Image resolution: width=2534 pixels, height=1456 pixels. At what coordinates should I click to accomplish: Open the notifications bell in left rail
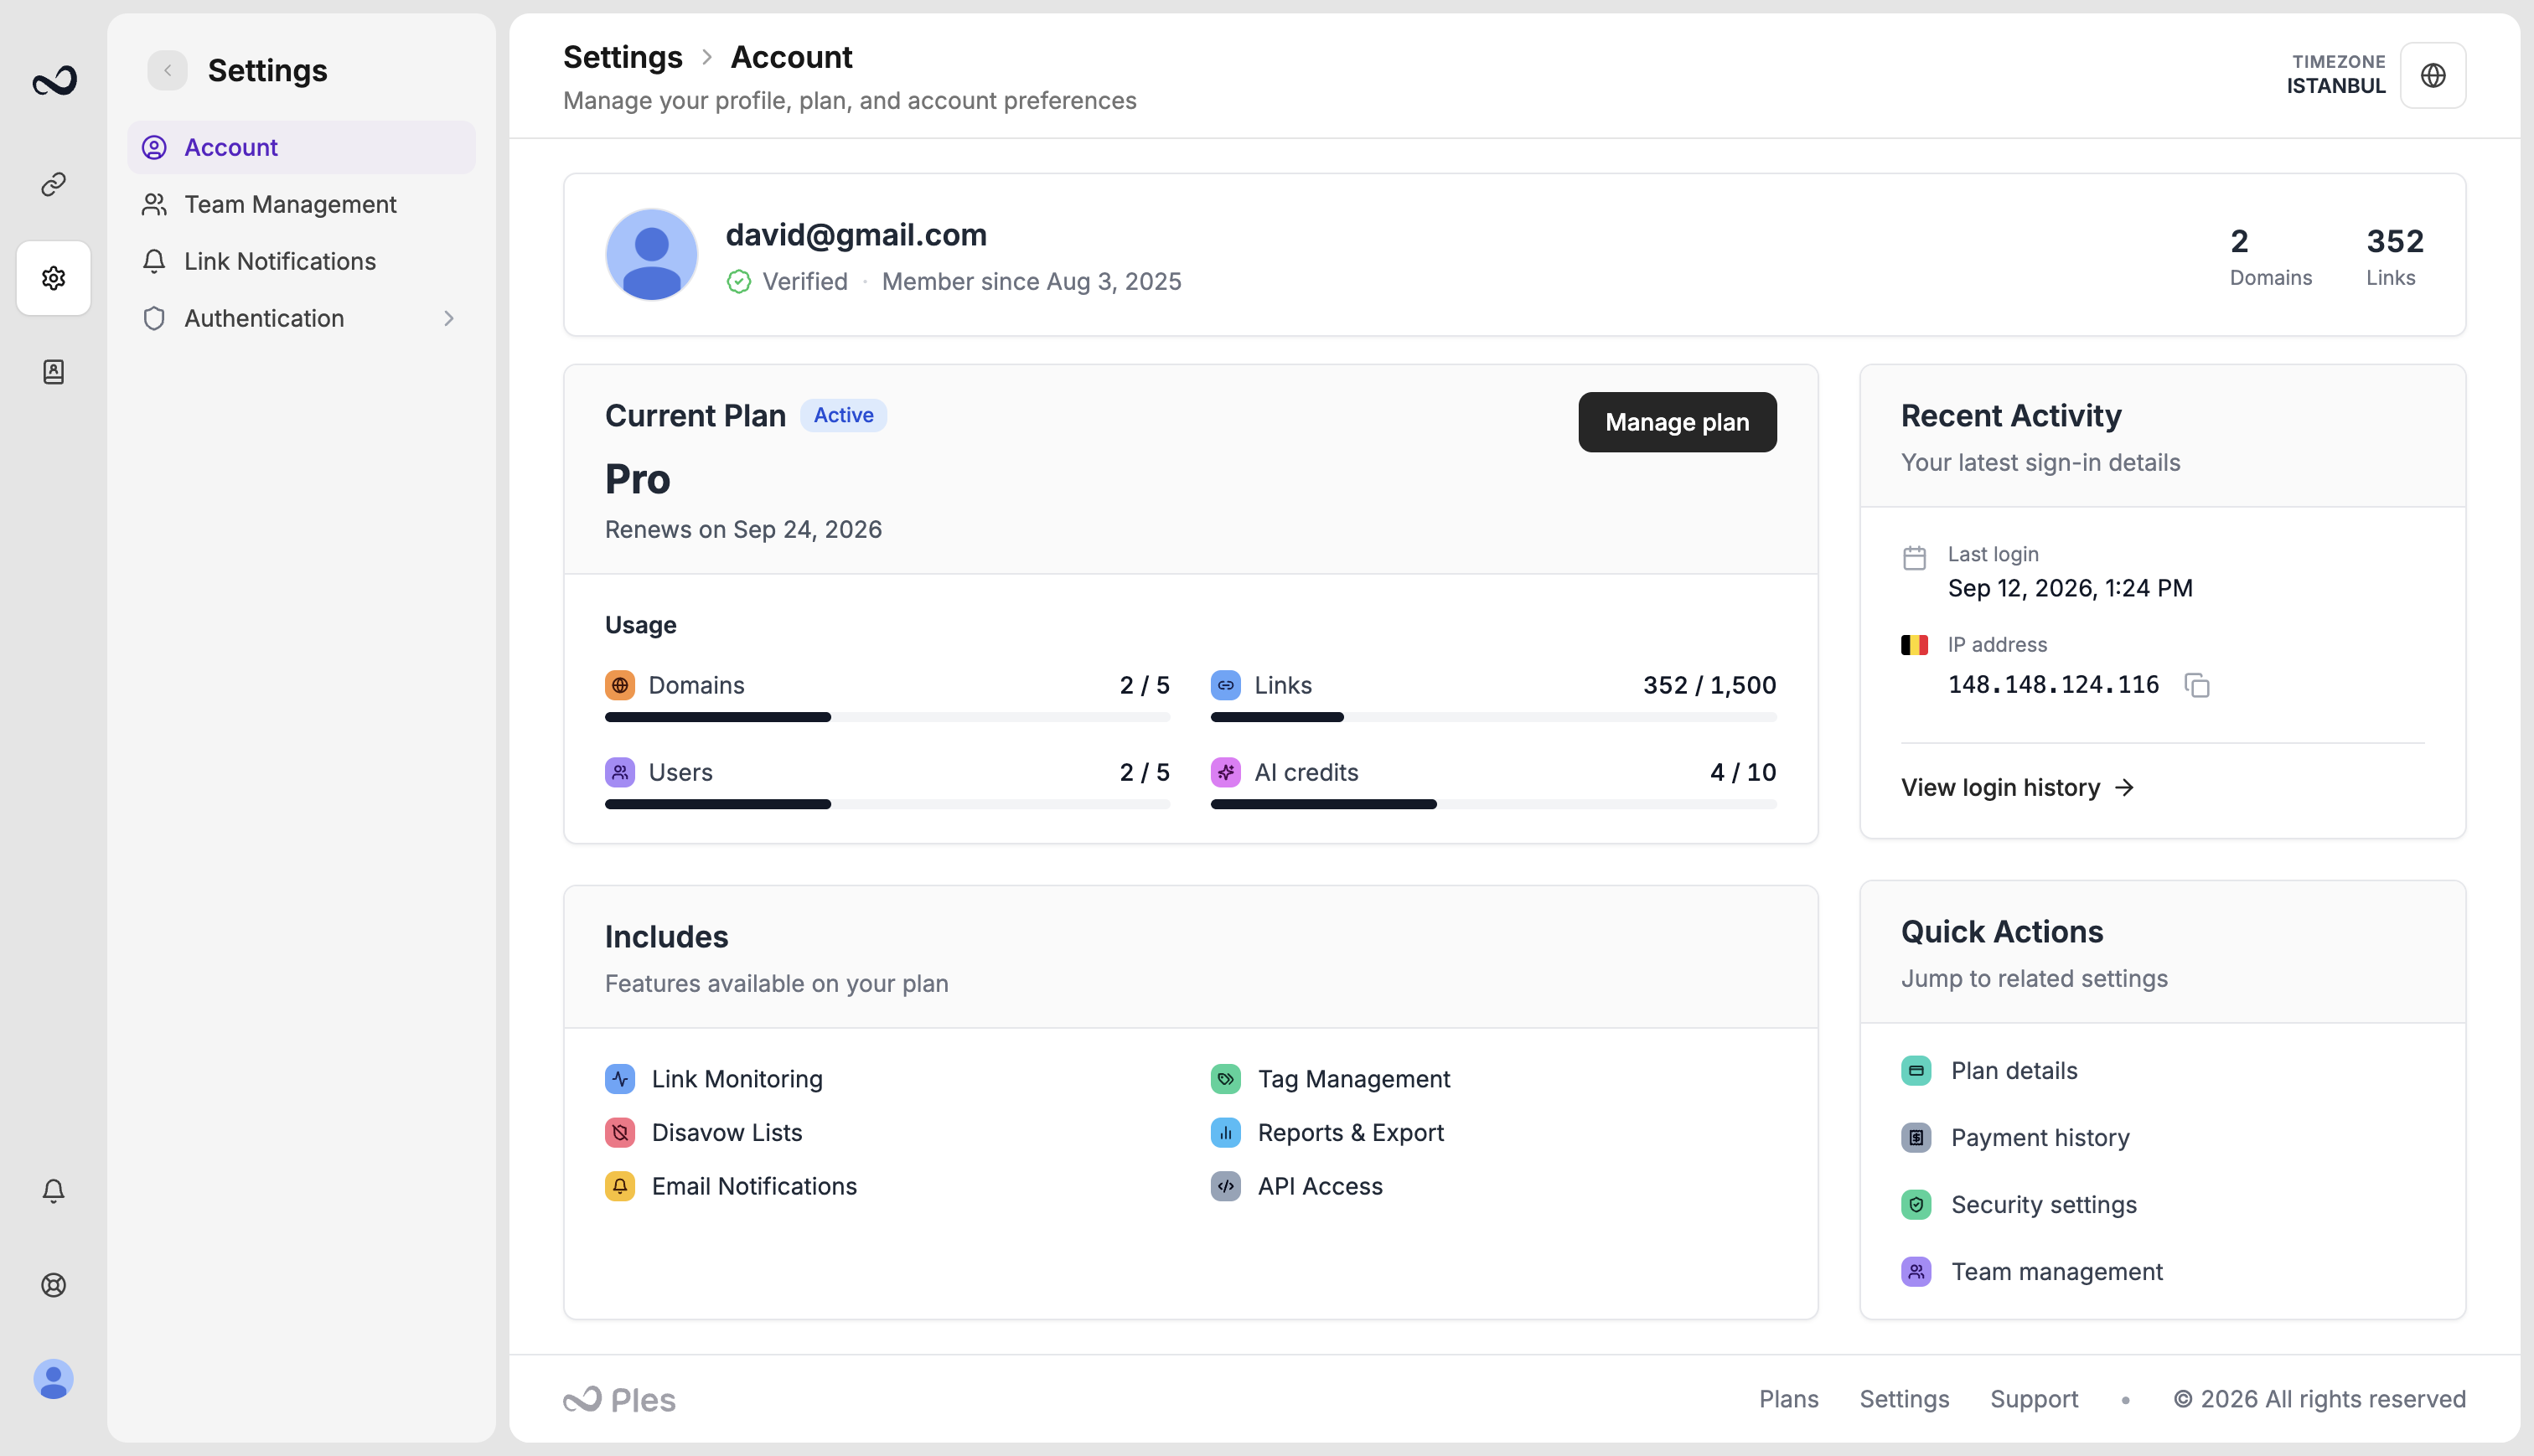(x=54, y=1191)
